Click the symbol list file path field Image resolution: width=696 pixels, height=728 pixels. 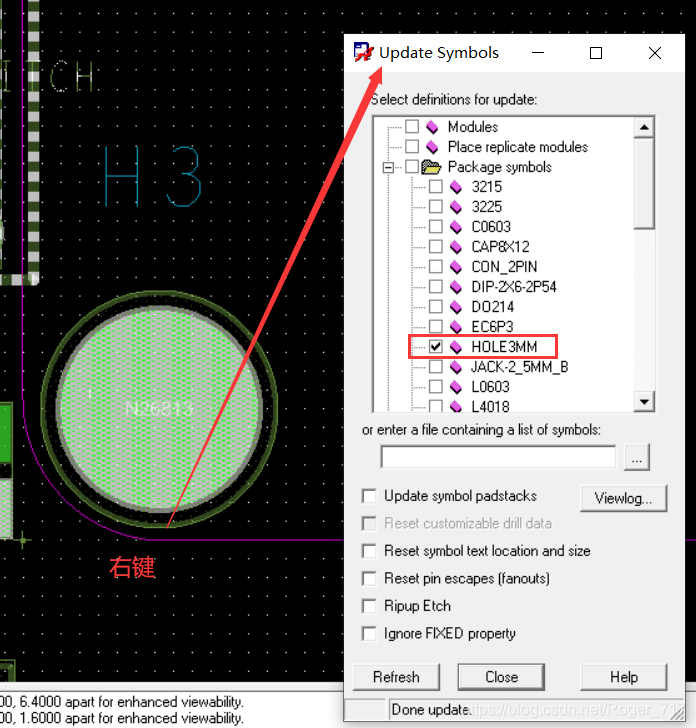(498, 457)
